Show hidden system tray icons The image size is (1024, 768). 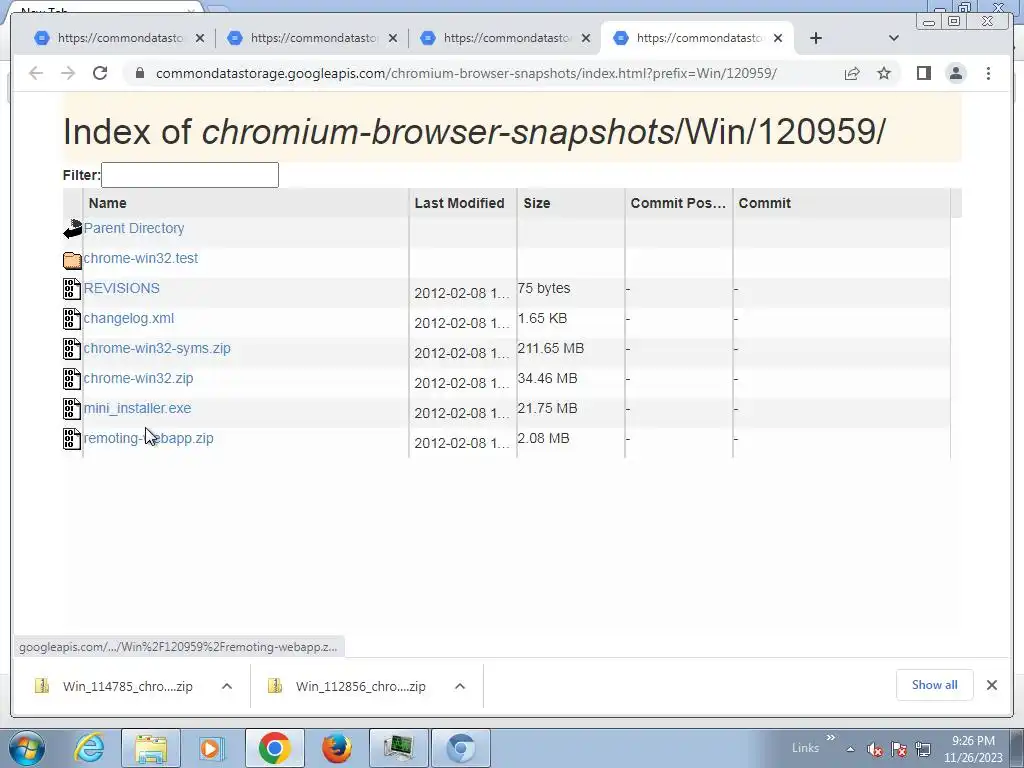tap(850, 749)
